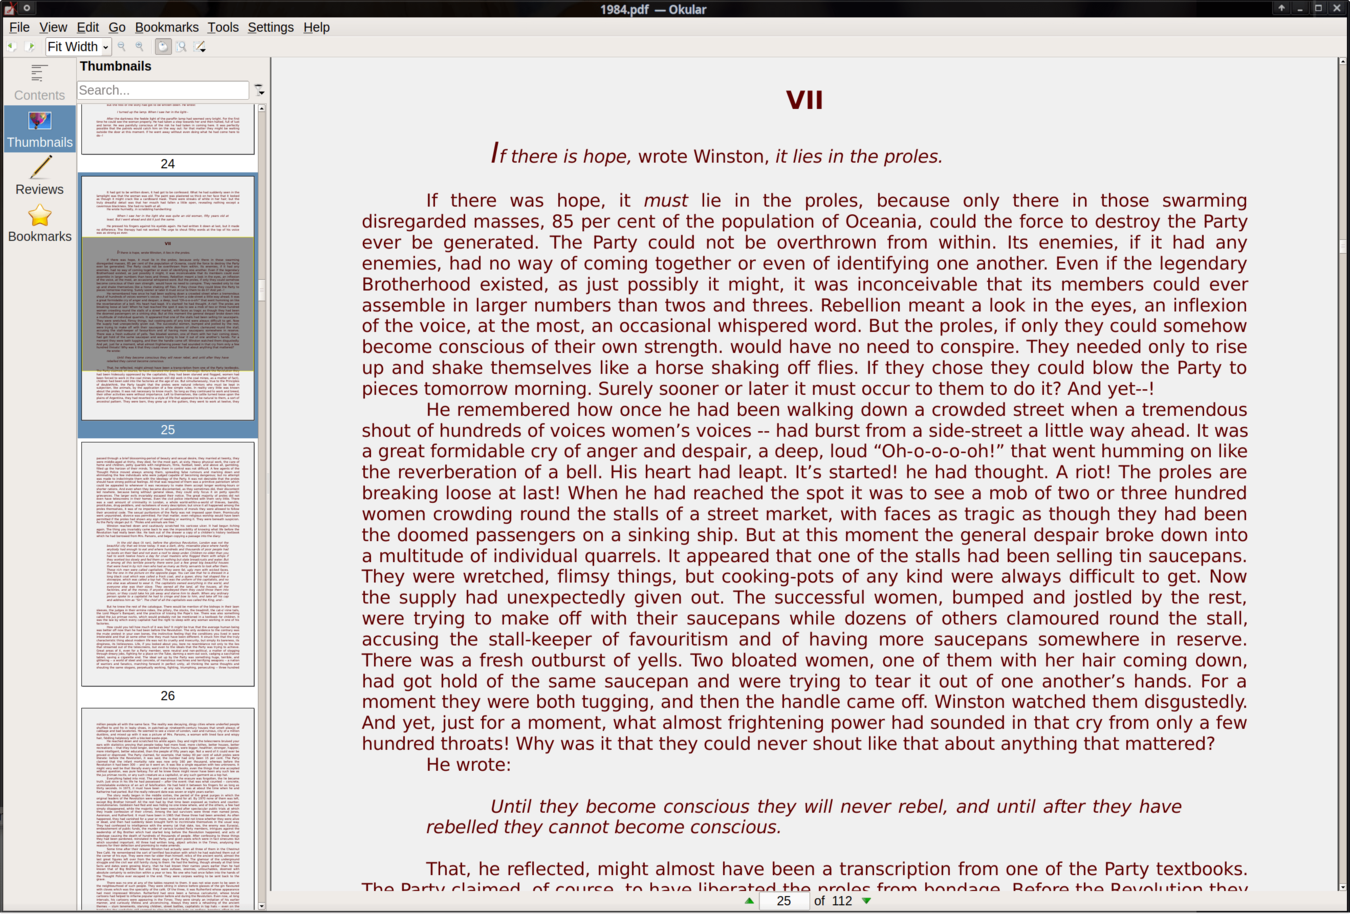Toggle the Browse mouse tool
The width and height of the screenshot is (1350, 914).
click(163, 46)
